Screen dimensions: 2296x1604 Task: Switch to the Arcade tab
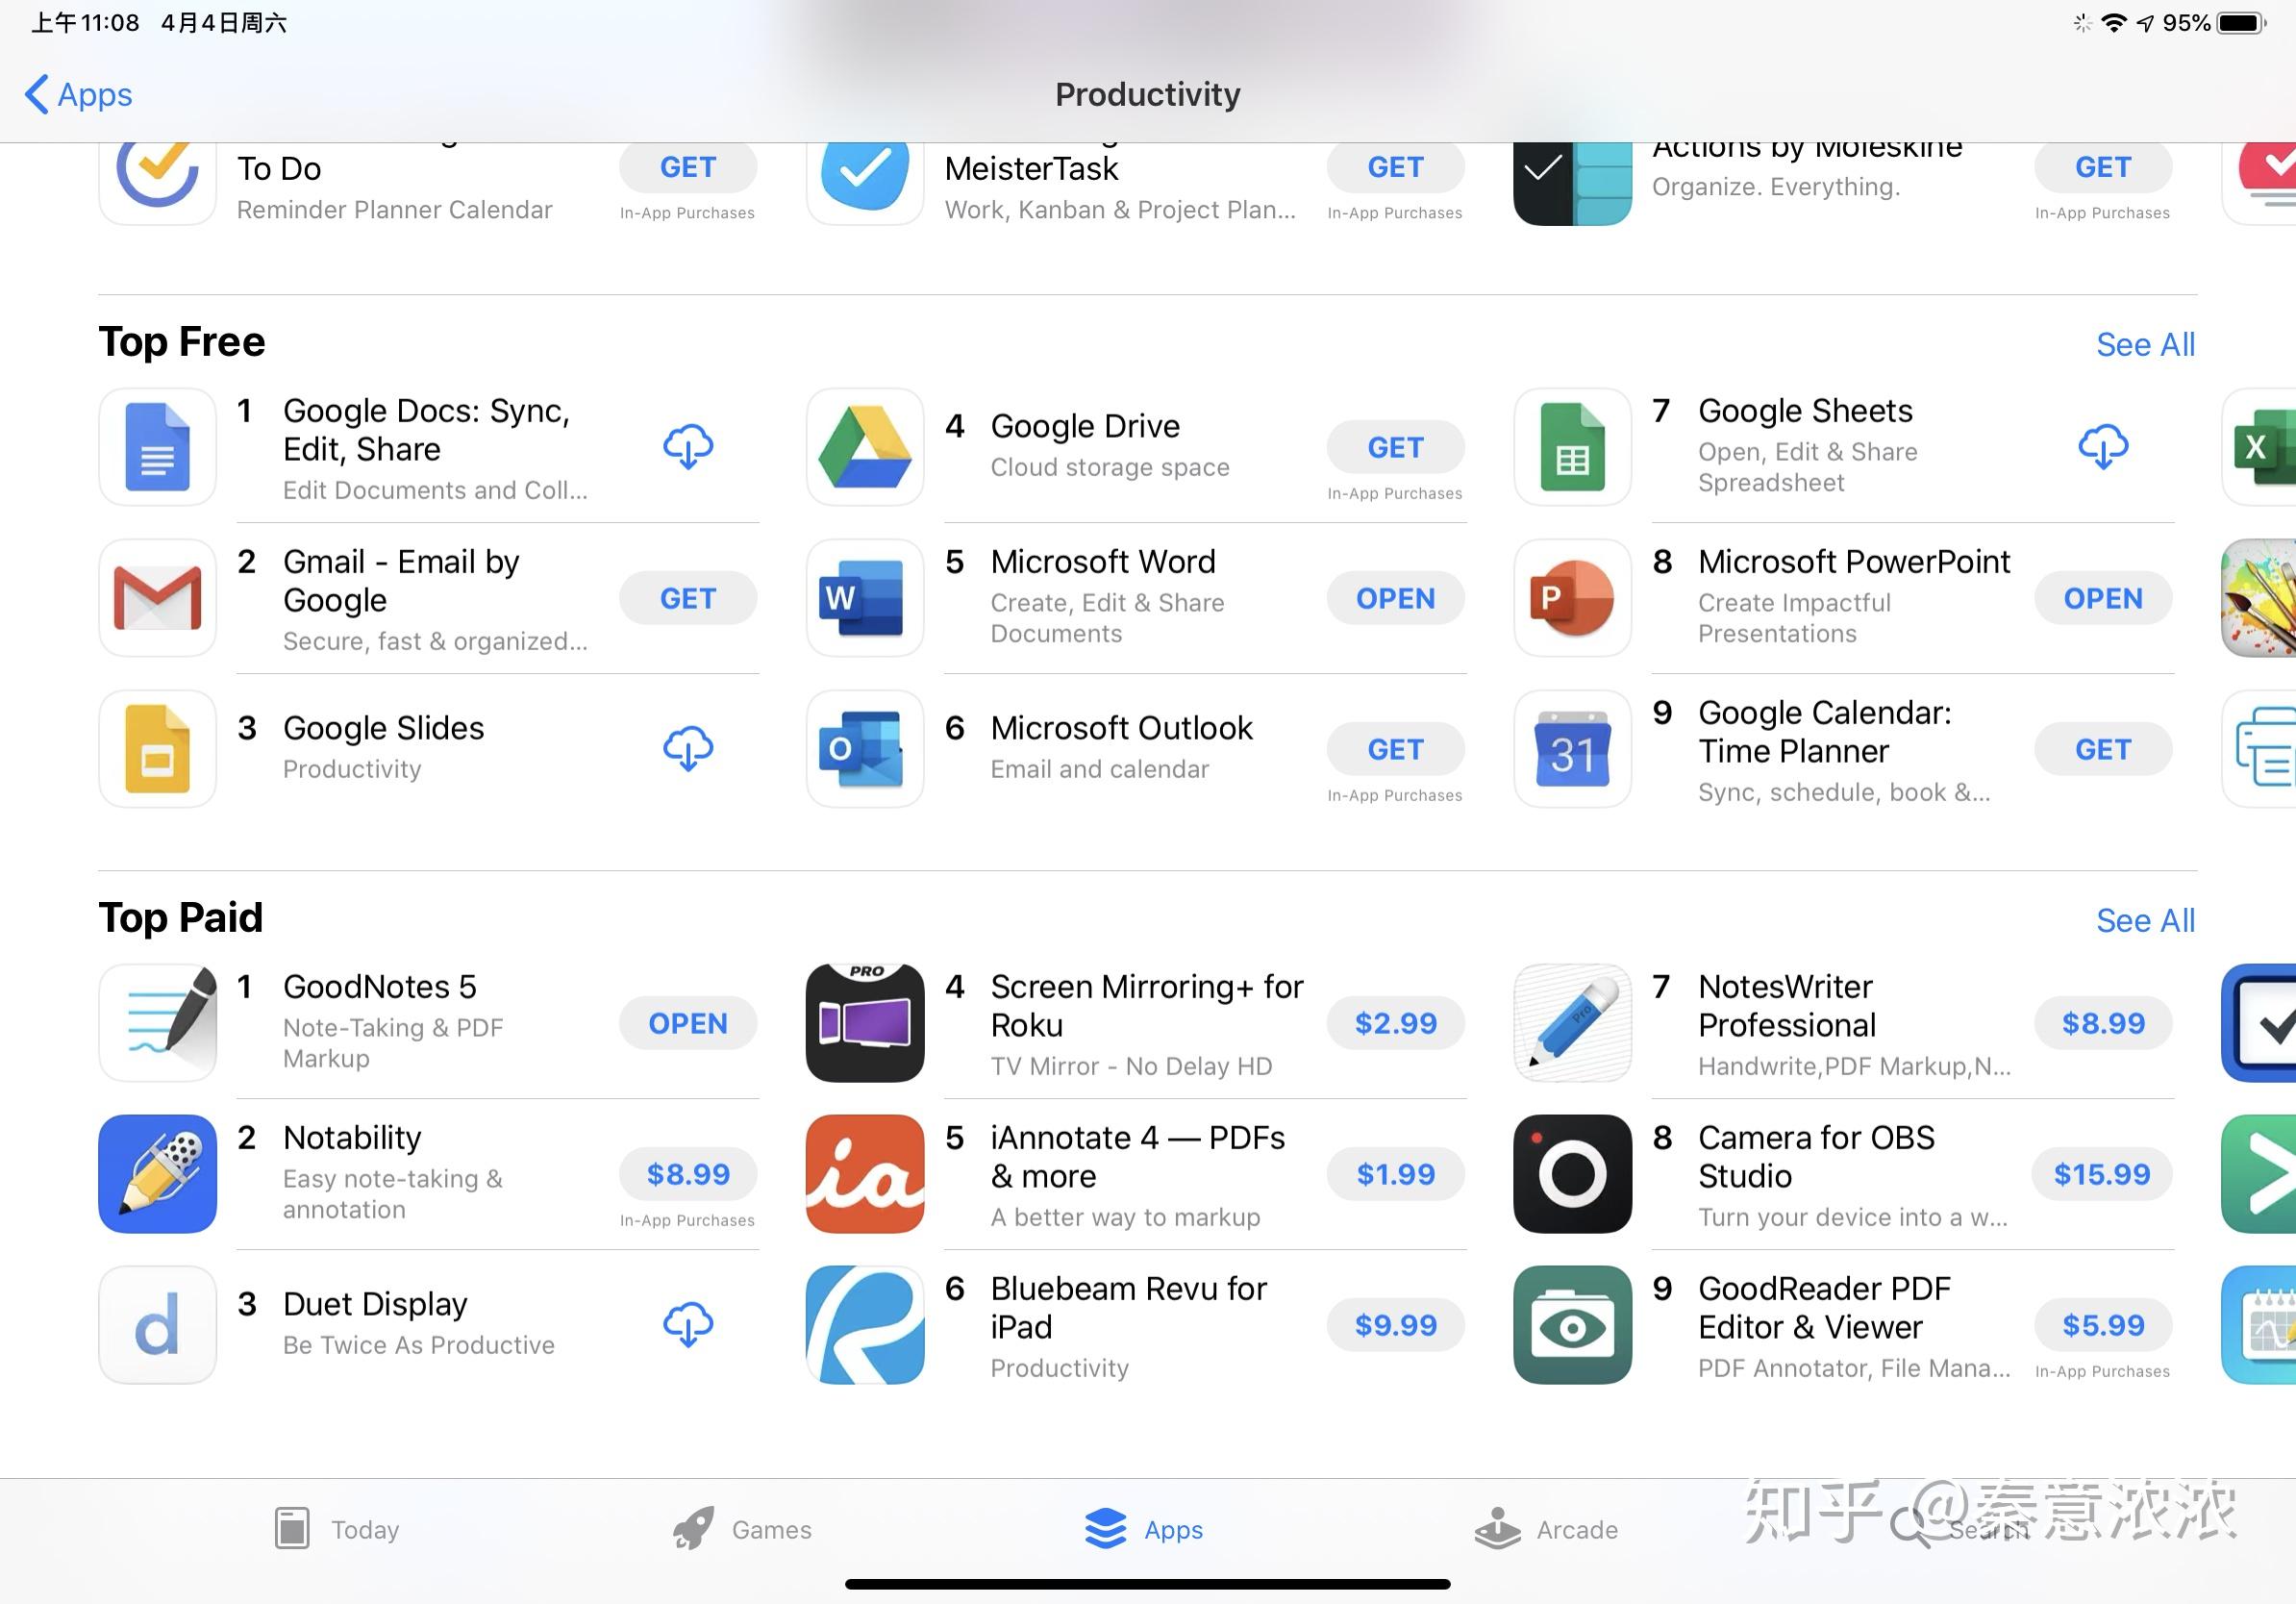[1546, 1529]
